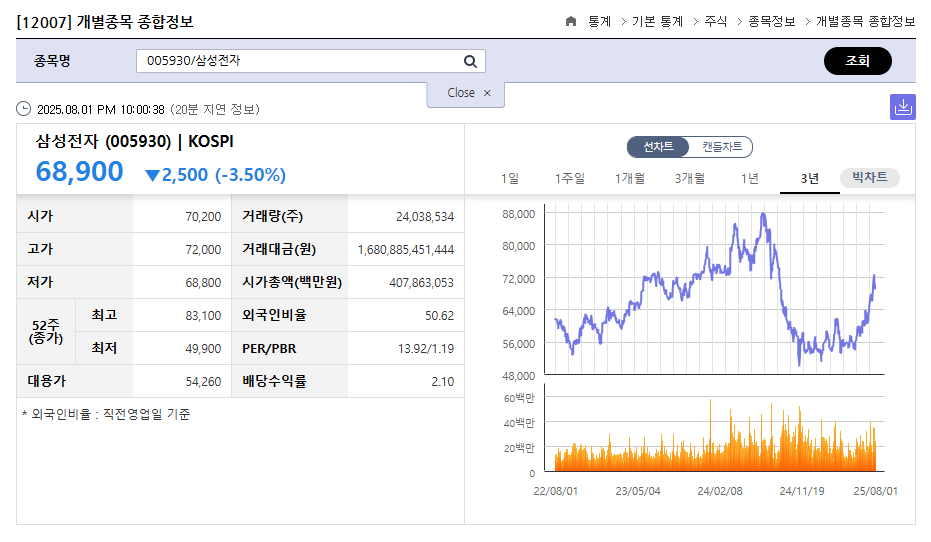The width and height of the screenshot is (931, 542).
Task: Click the 52주 최저 value 49,900
Action: (x=203, y=348)
